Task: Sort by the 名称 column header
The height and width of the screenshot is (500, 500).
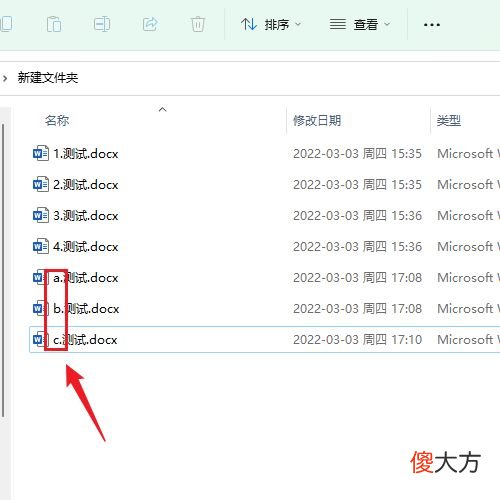Action: [57, 120]
